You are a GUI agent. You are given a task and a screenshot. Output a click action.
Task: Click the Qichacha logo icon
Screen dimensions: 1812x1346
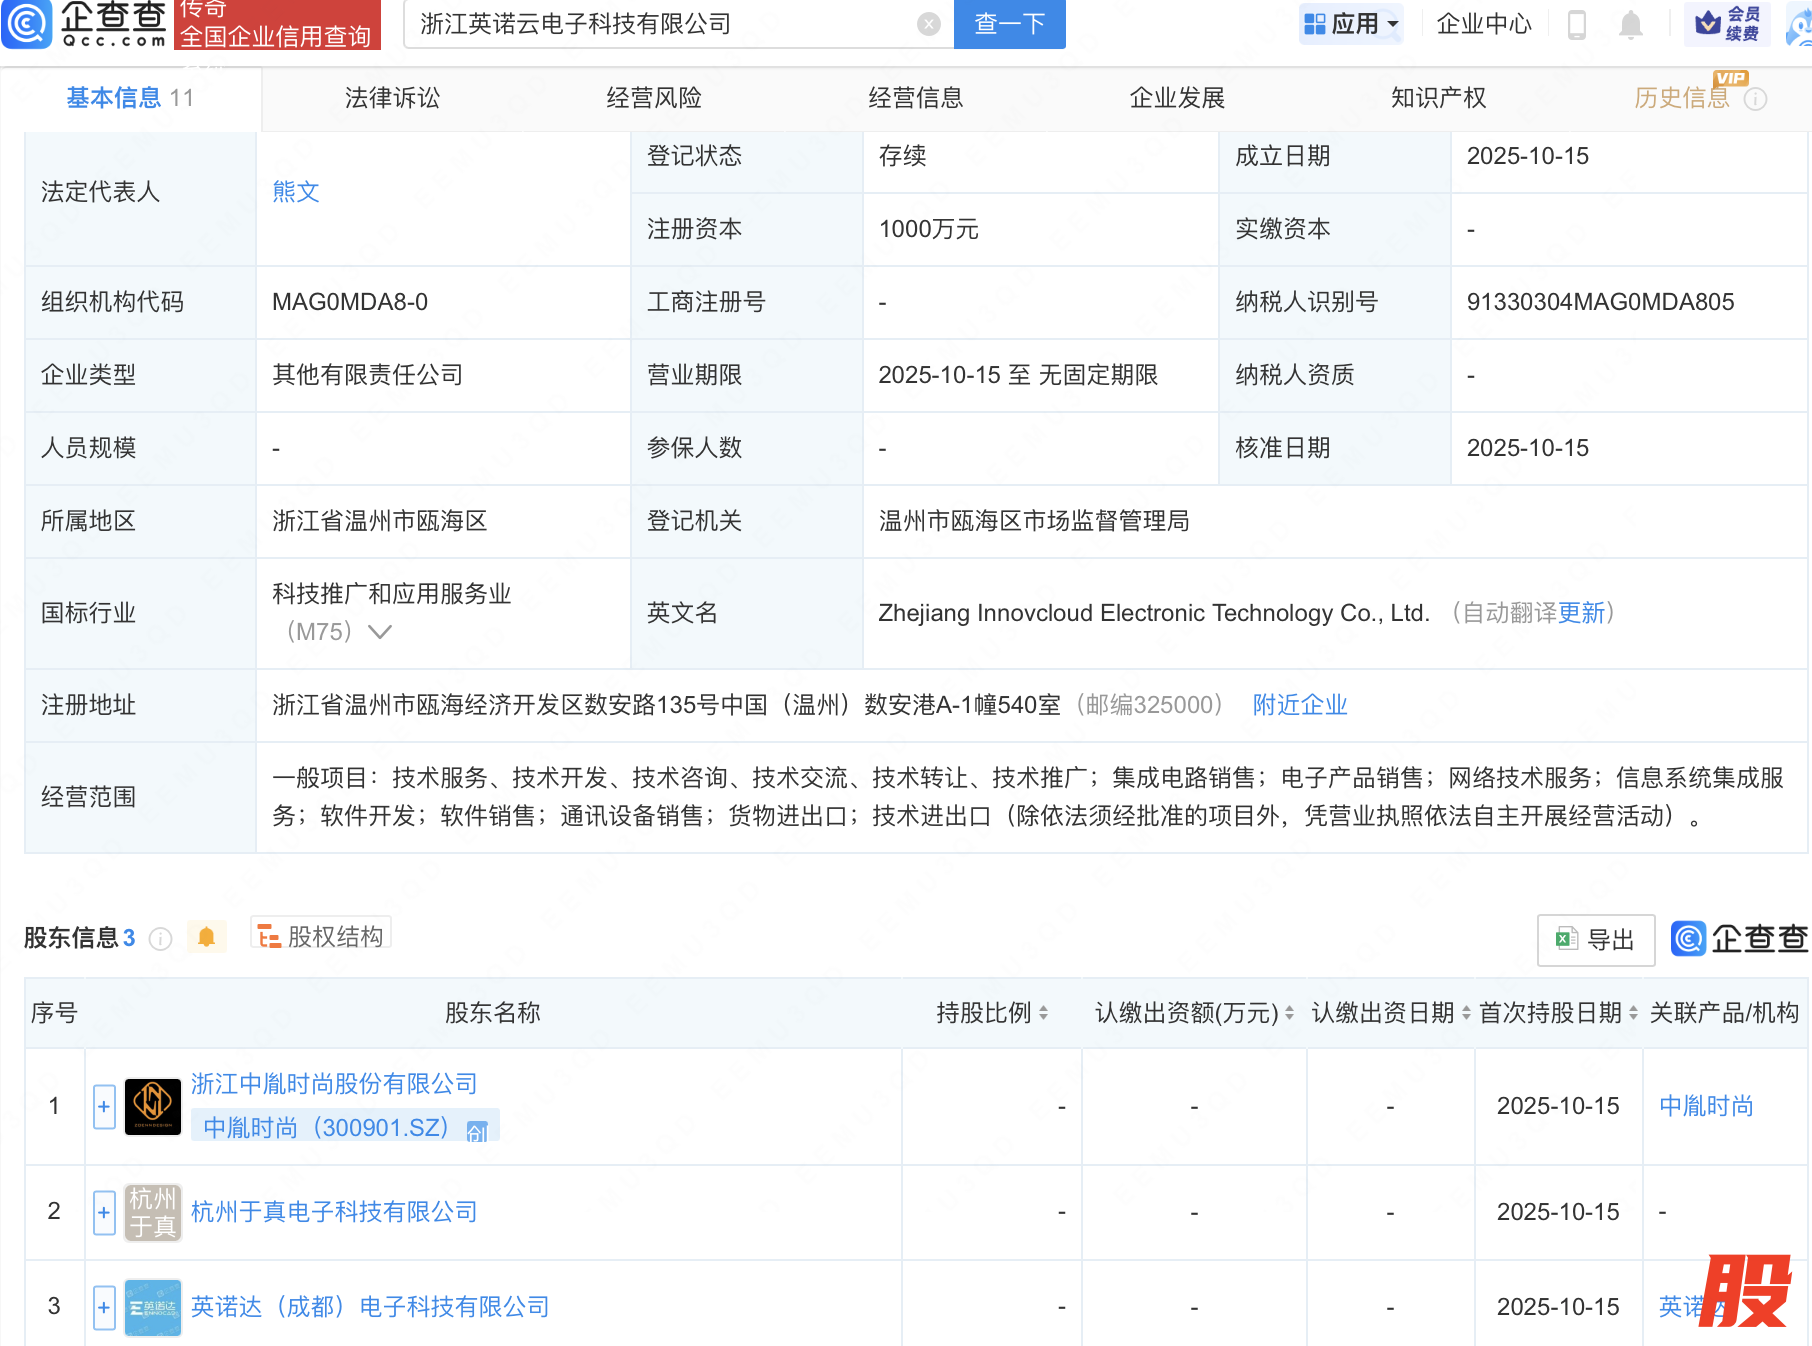click(x=27, y=24)
